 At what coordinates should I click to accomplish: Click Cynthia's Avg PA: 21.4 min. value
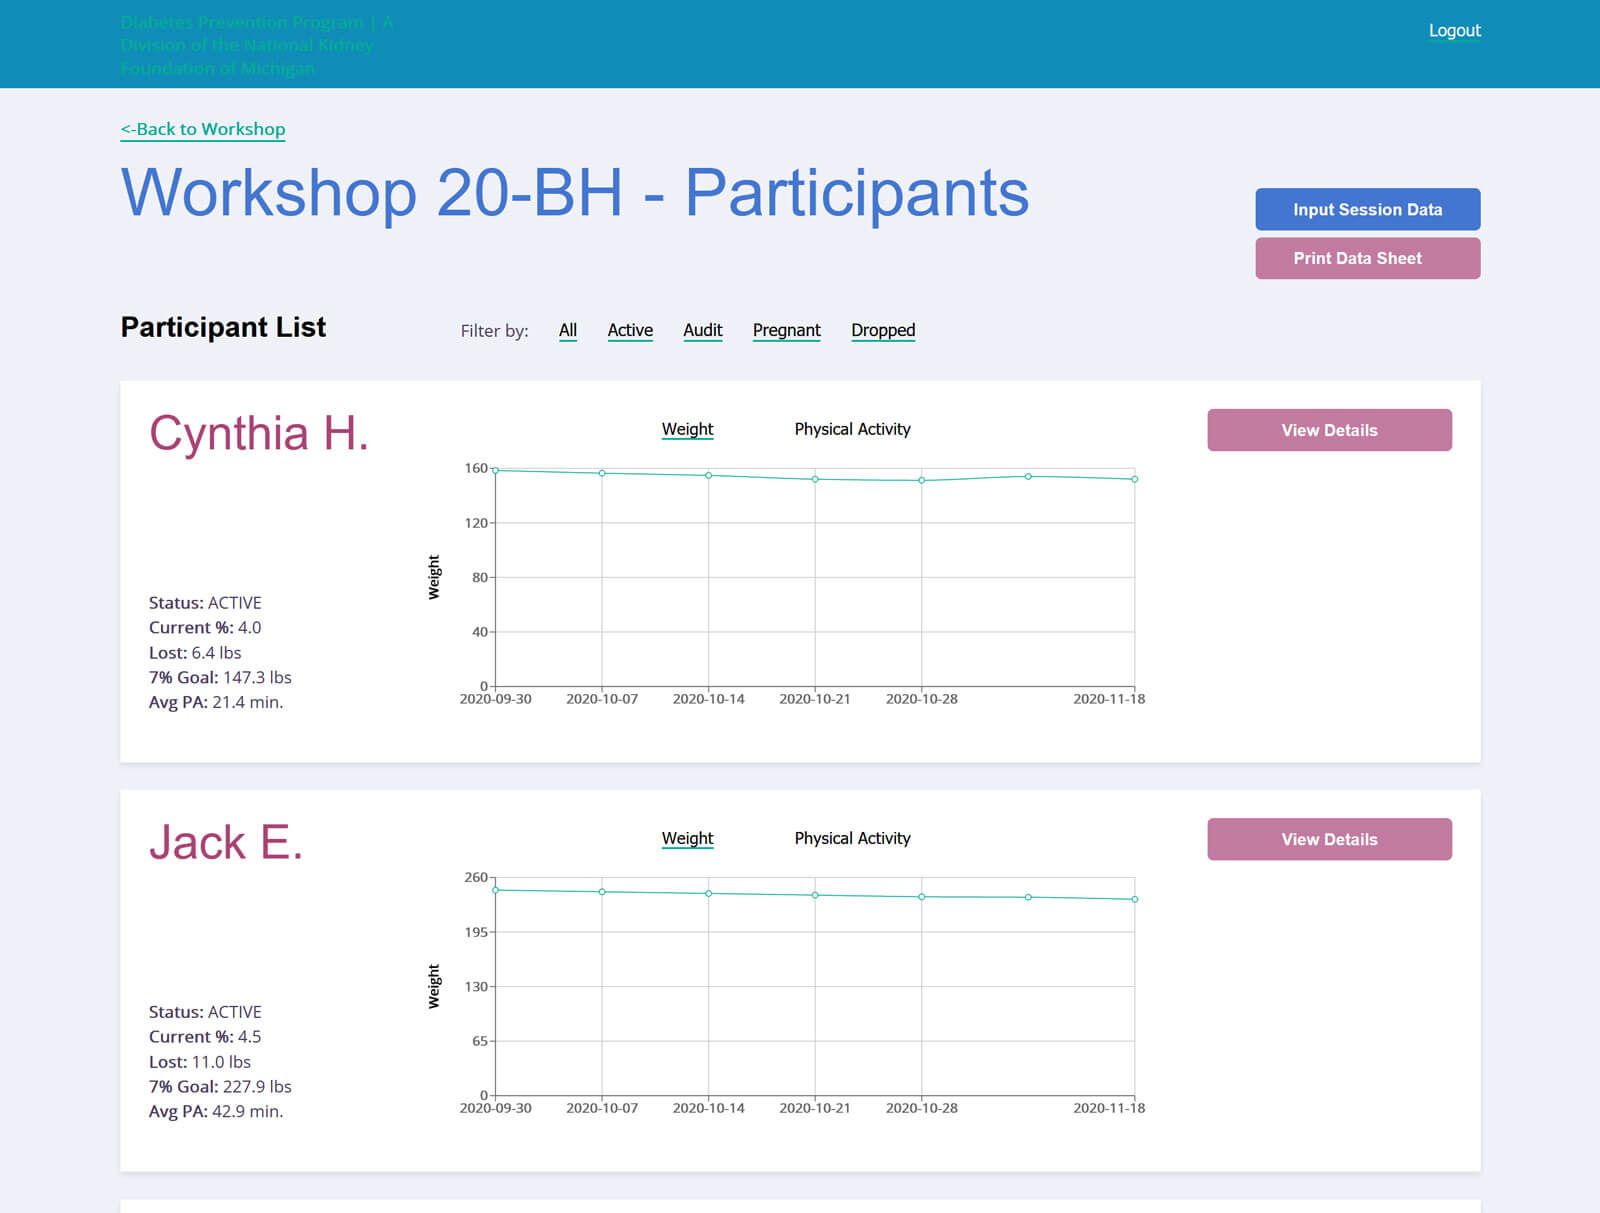click(x=216, y=702)
